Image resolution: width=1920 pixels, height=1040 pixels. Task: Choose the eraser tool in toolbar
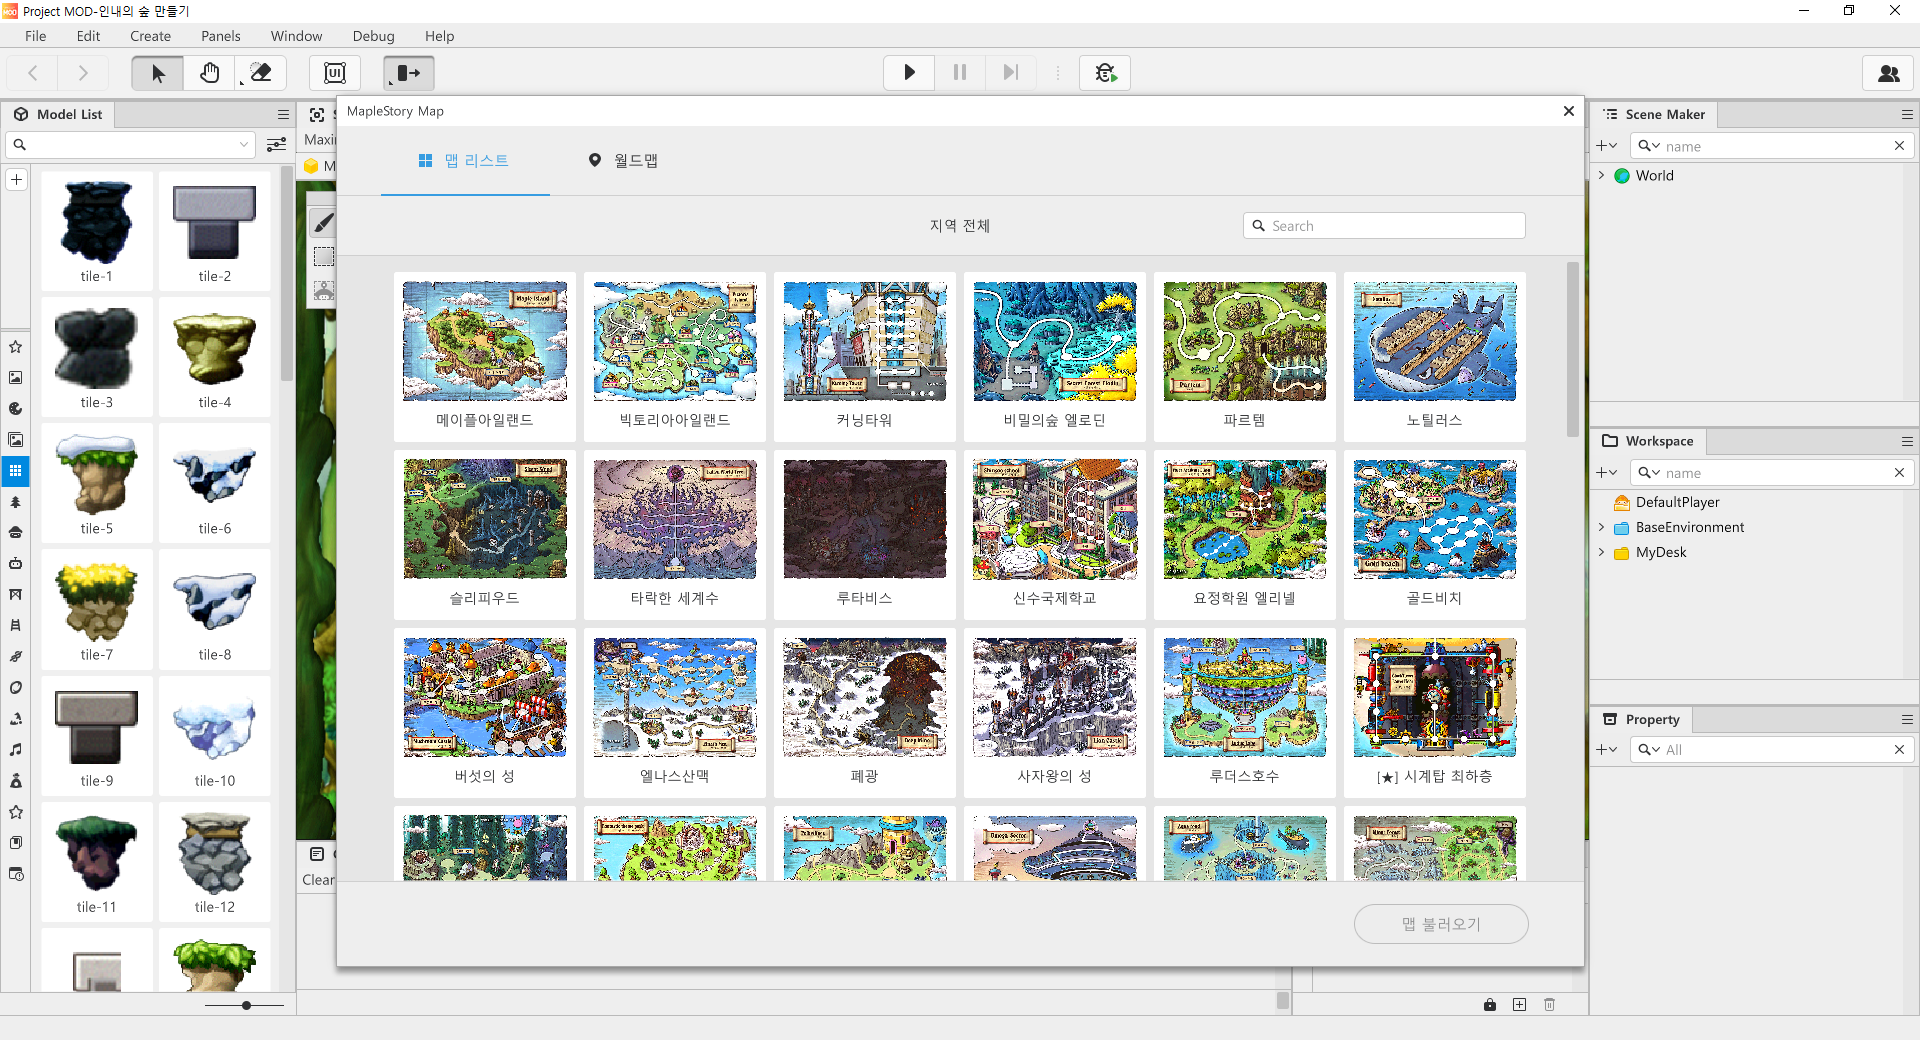point(260,73)
